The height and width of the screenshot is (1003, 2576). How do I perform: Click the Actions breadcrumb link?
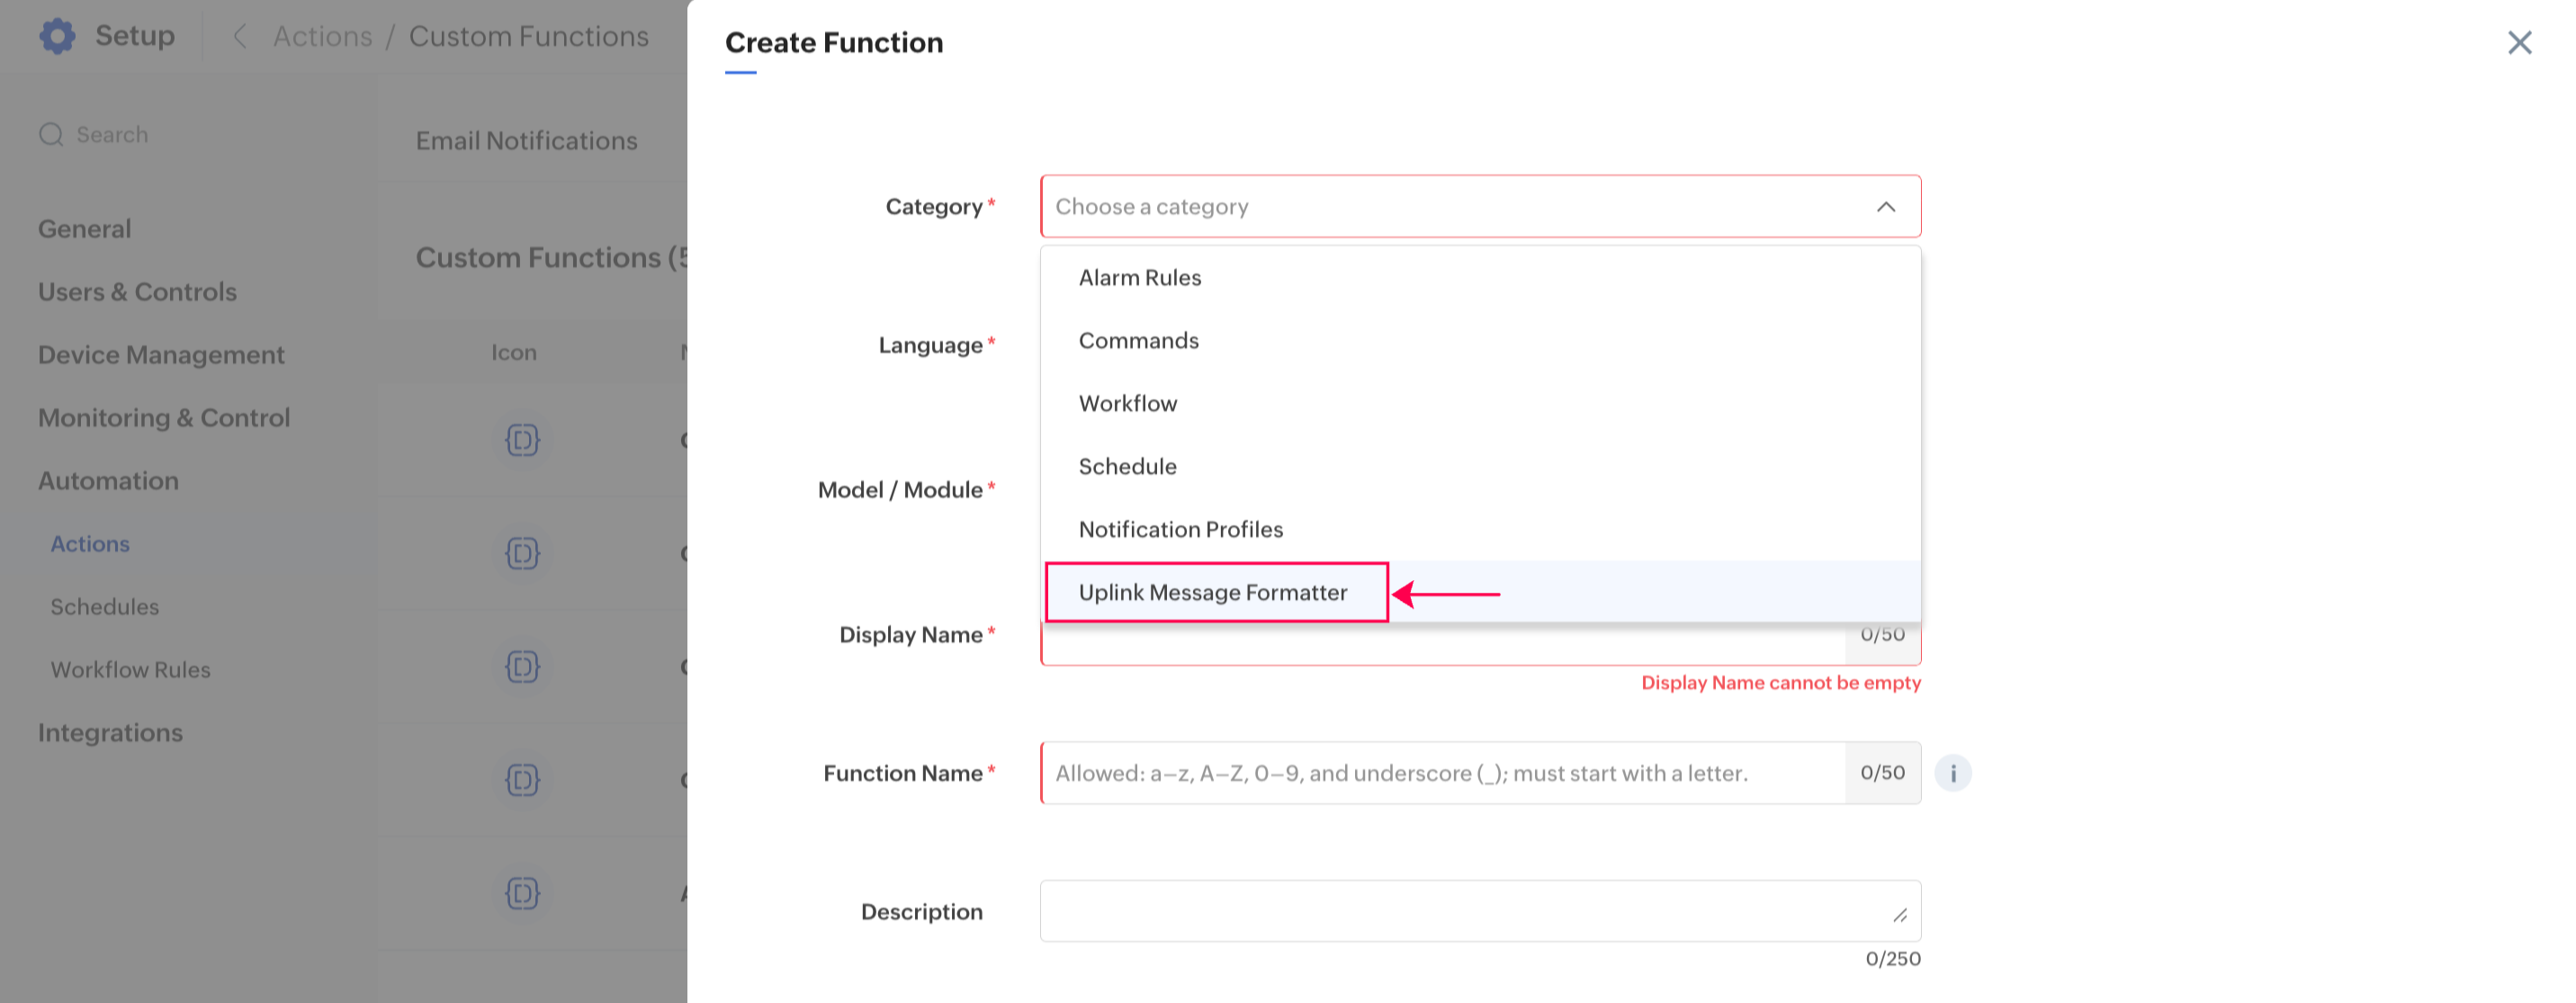322,37
